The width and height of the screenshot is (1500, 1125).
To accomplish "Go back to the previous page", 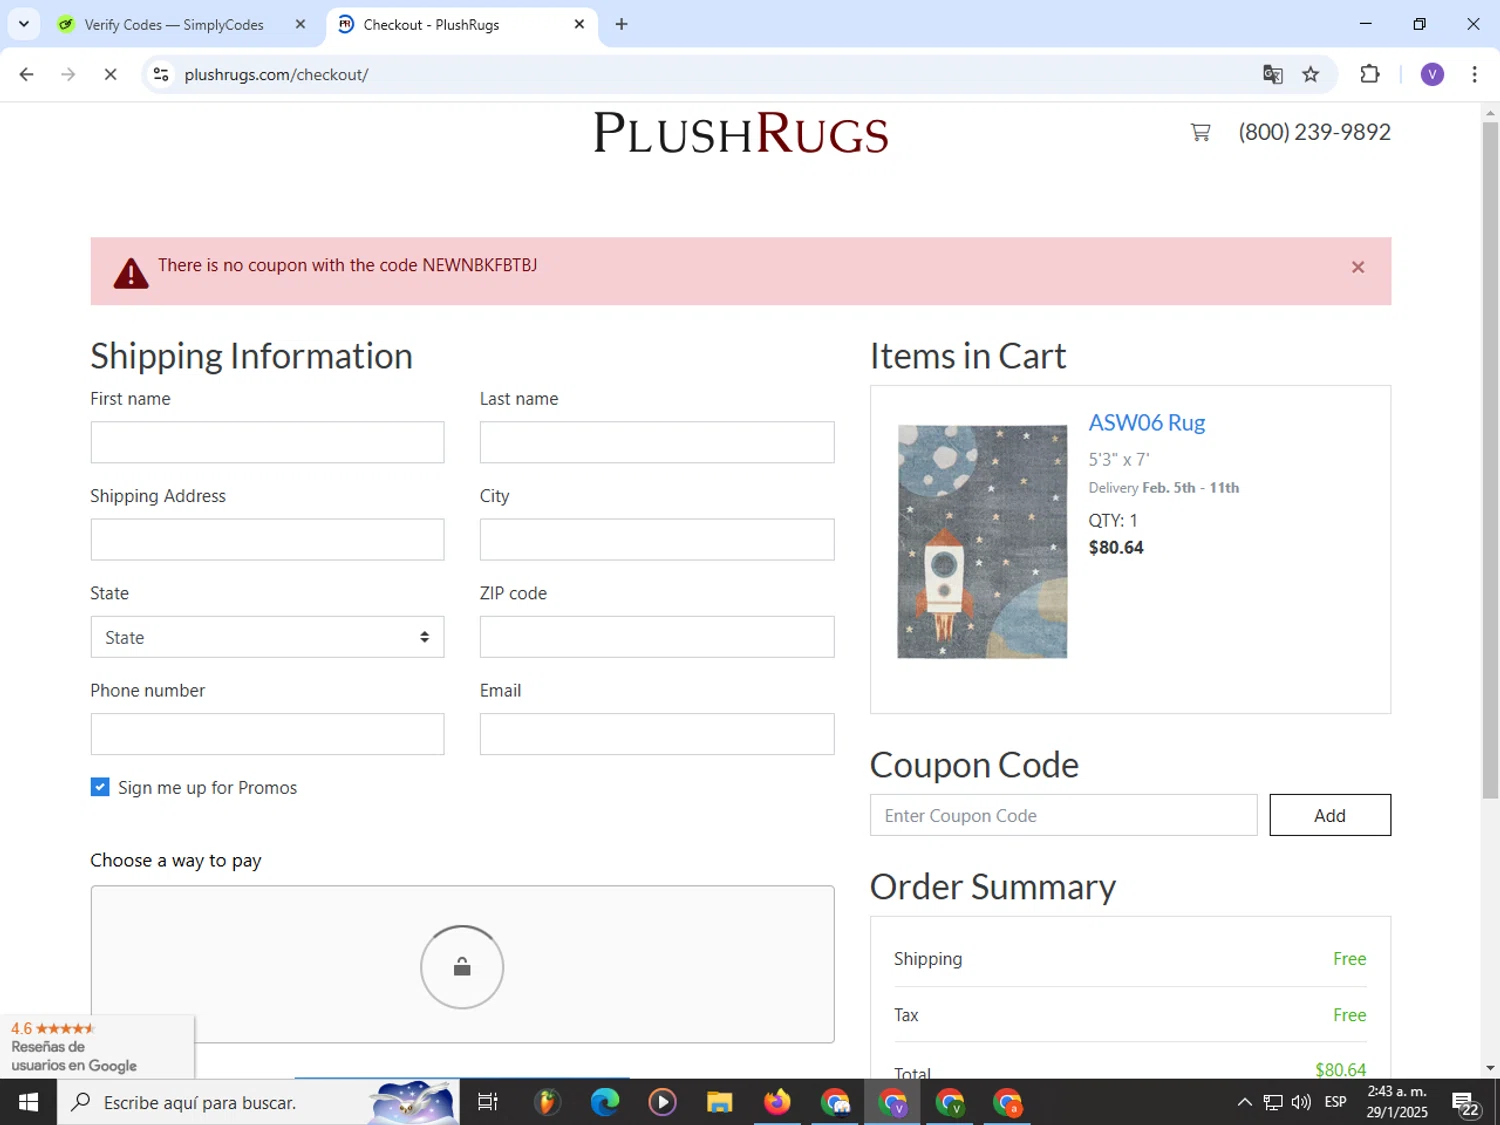I will 27,74.
